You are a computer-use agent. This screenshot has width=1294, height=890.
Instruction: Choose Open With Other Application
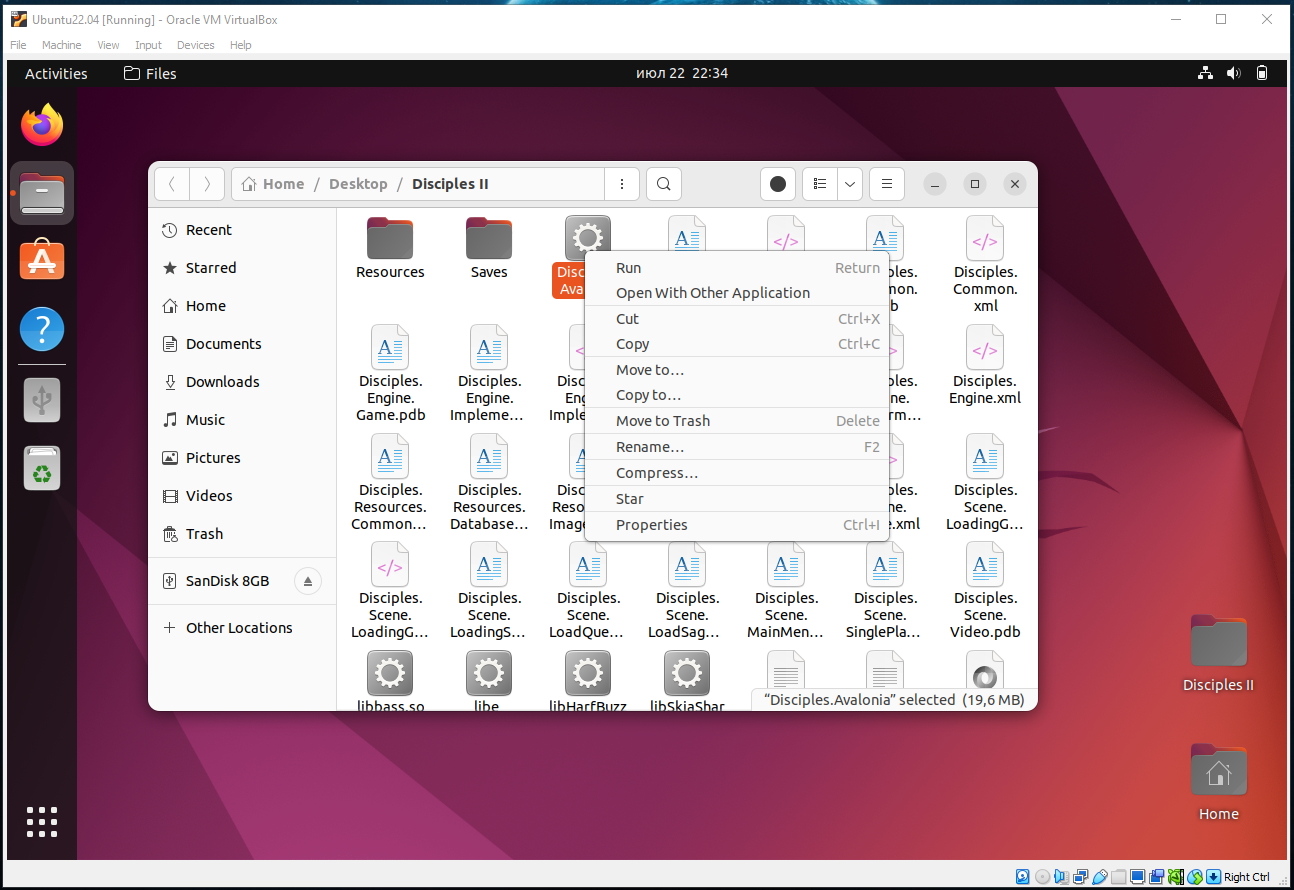(737, 293)
